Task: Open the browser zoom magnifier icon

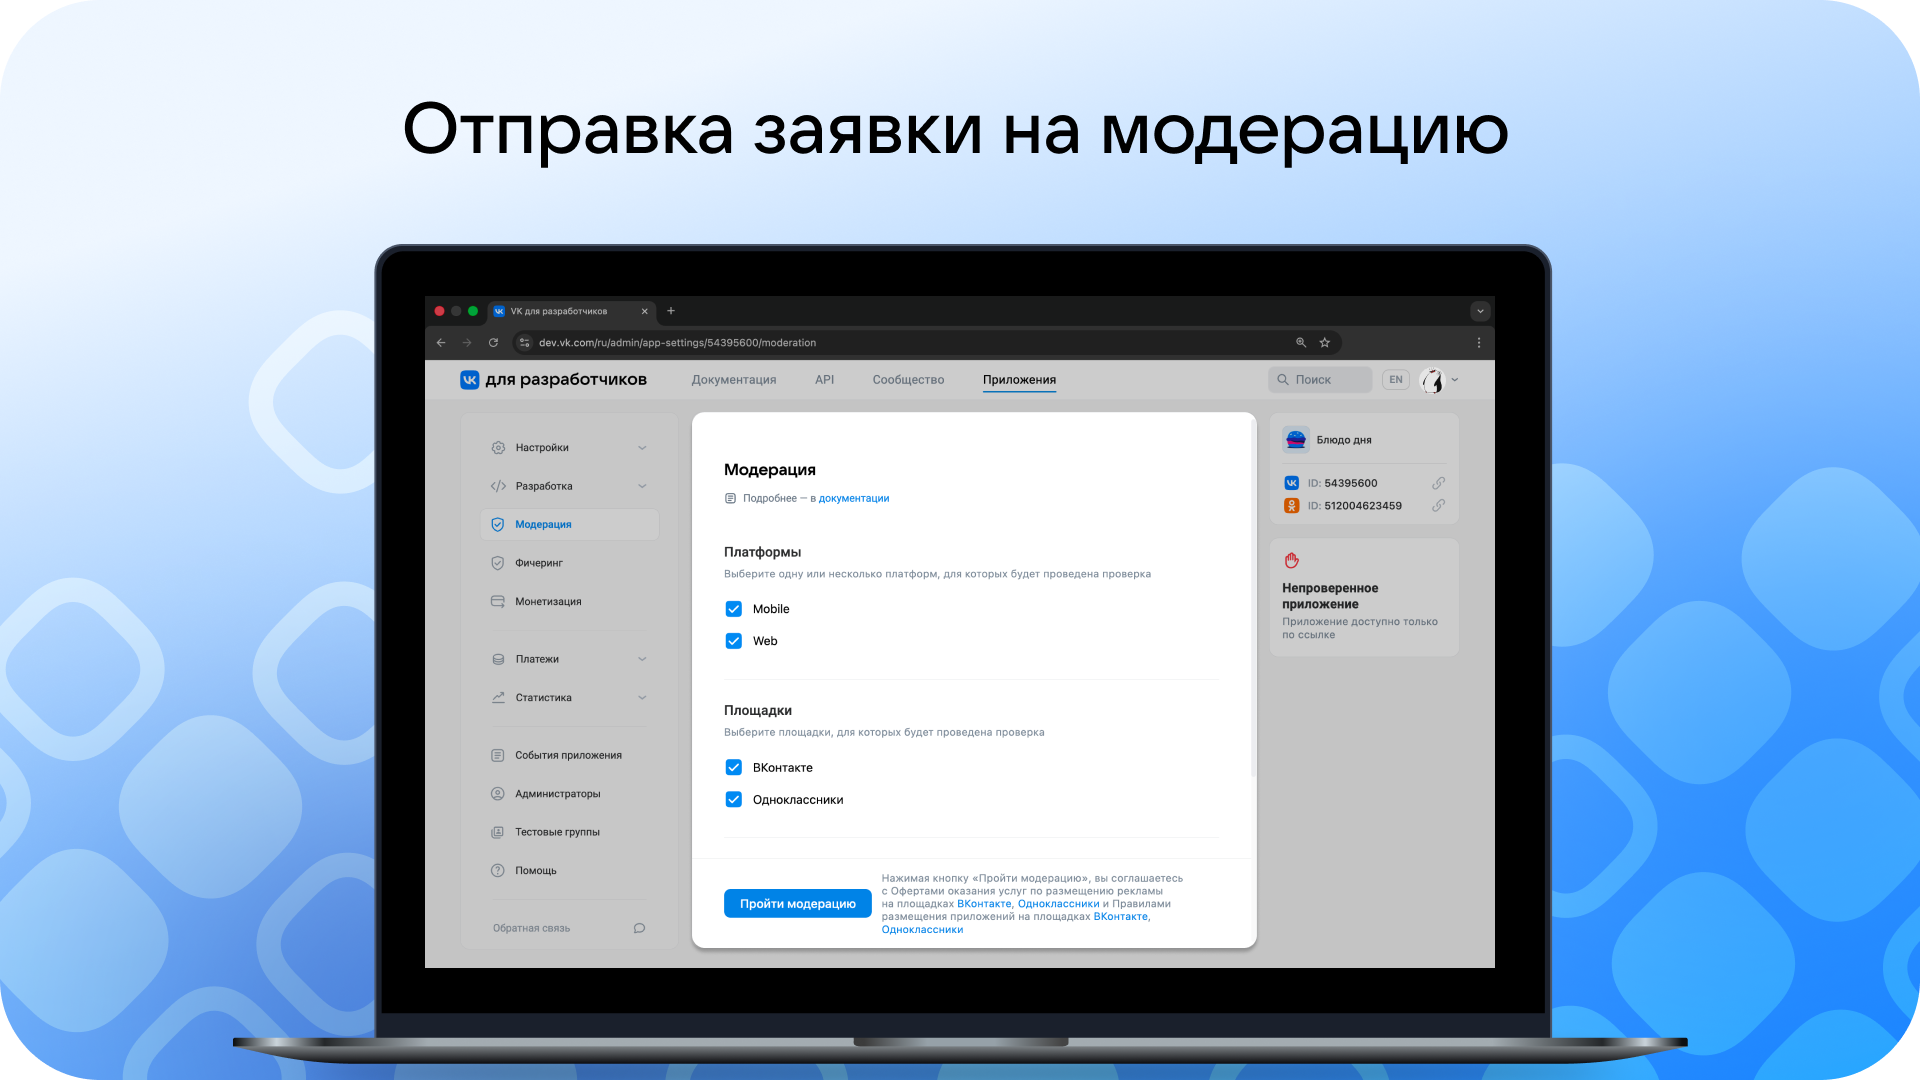Action: coord(1301,343)
